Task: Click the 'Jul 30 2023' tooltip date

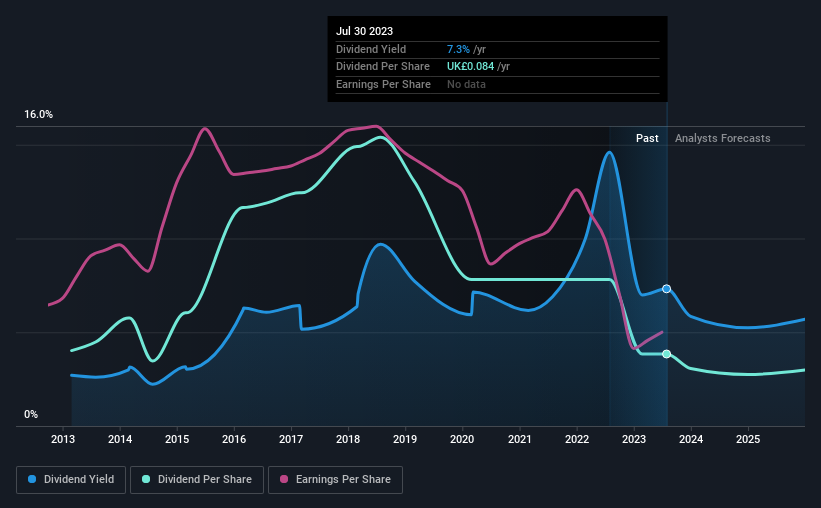Action: tap(364, 31)
